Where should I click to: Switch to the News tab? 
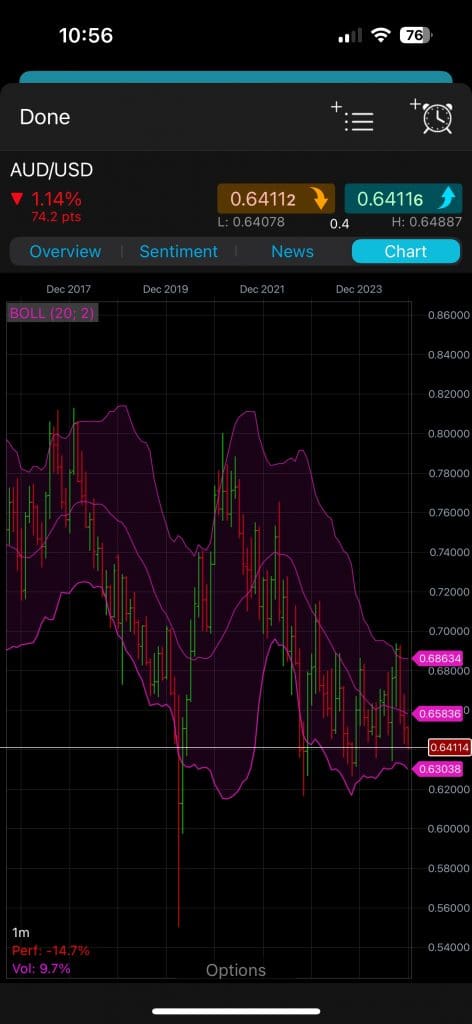pyautogui.click(x=292, y=251)
